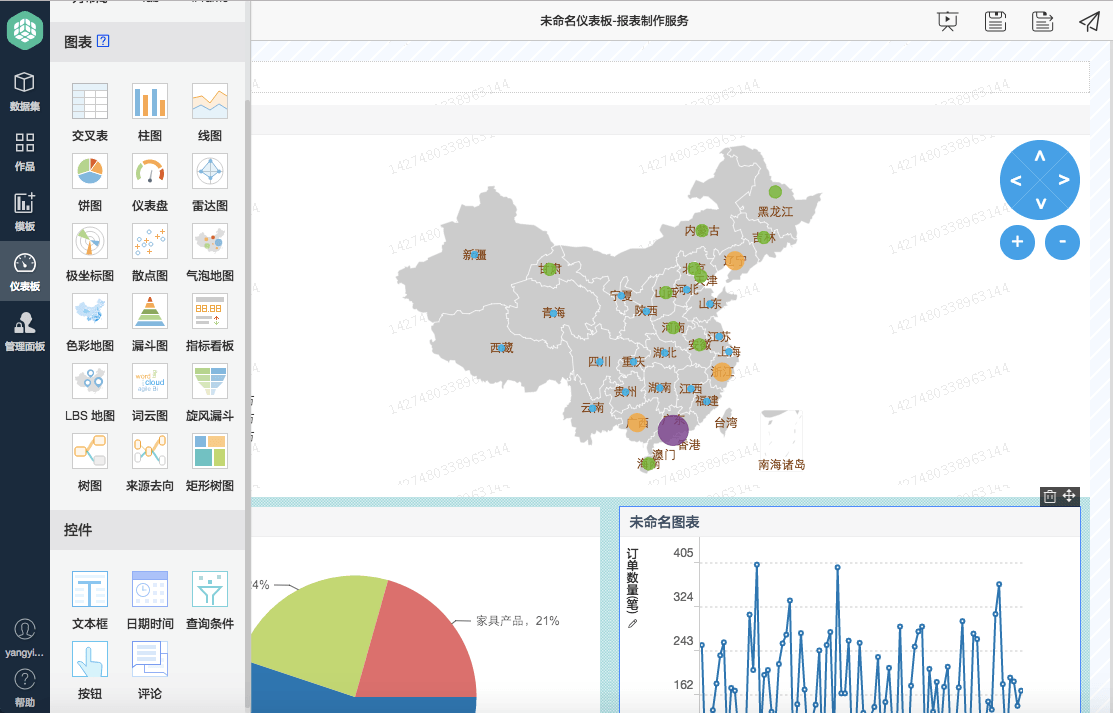Add a 文本框 text box control
1113x713 pixels.
(x=89, y=589)
